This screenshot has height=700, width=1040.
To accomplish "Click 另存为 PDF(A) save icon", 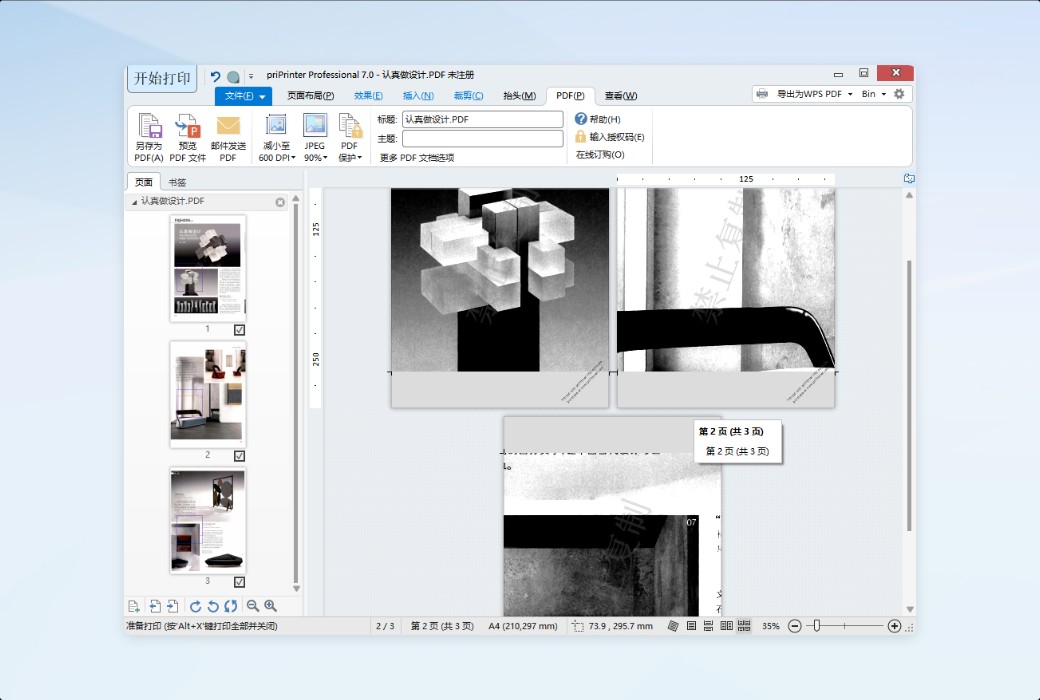I will (x=149, y=138).
